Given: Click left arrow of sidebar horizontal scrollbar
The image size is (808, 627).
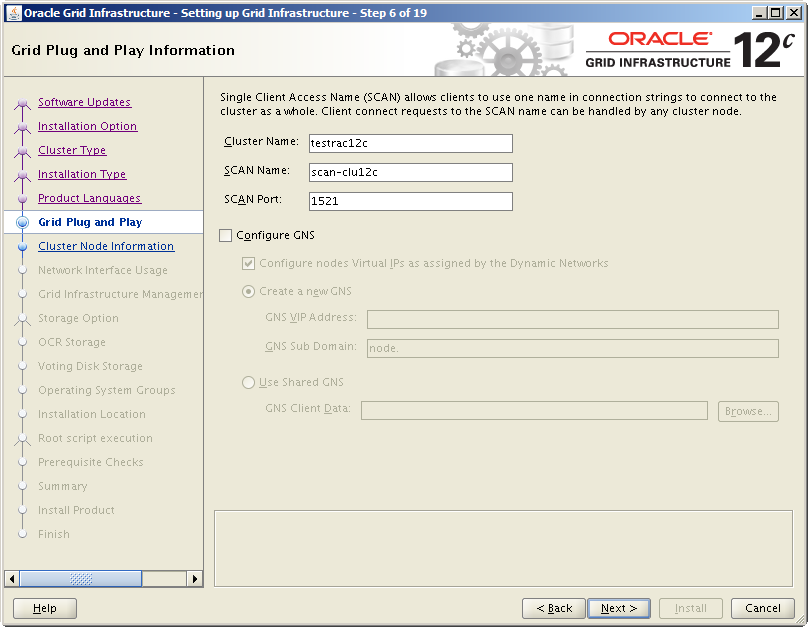Looking at the screenshot, I should pyautogui.click(x=12, y=578).
